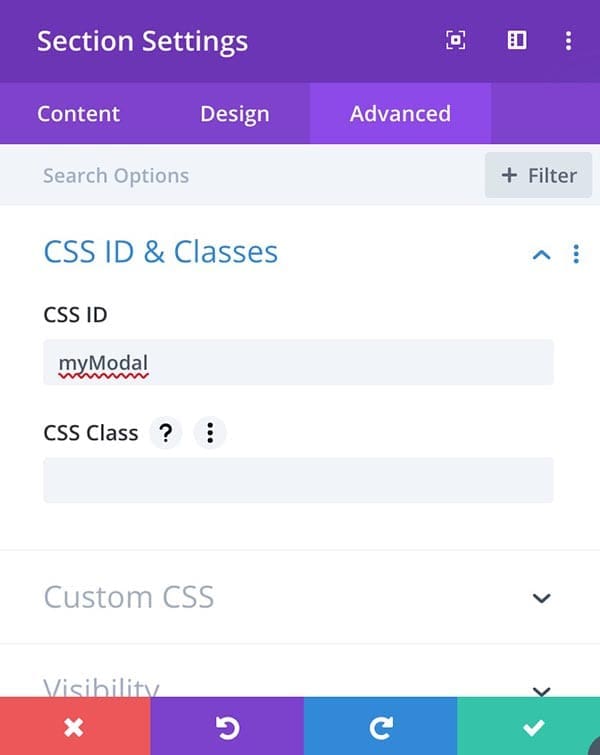Open the CSS Class field options dots

(209, 432)
